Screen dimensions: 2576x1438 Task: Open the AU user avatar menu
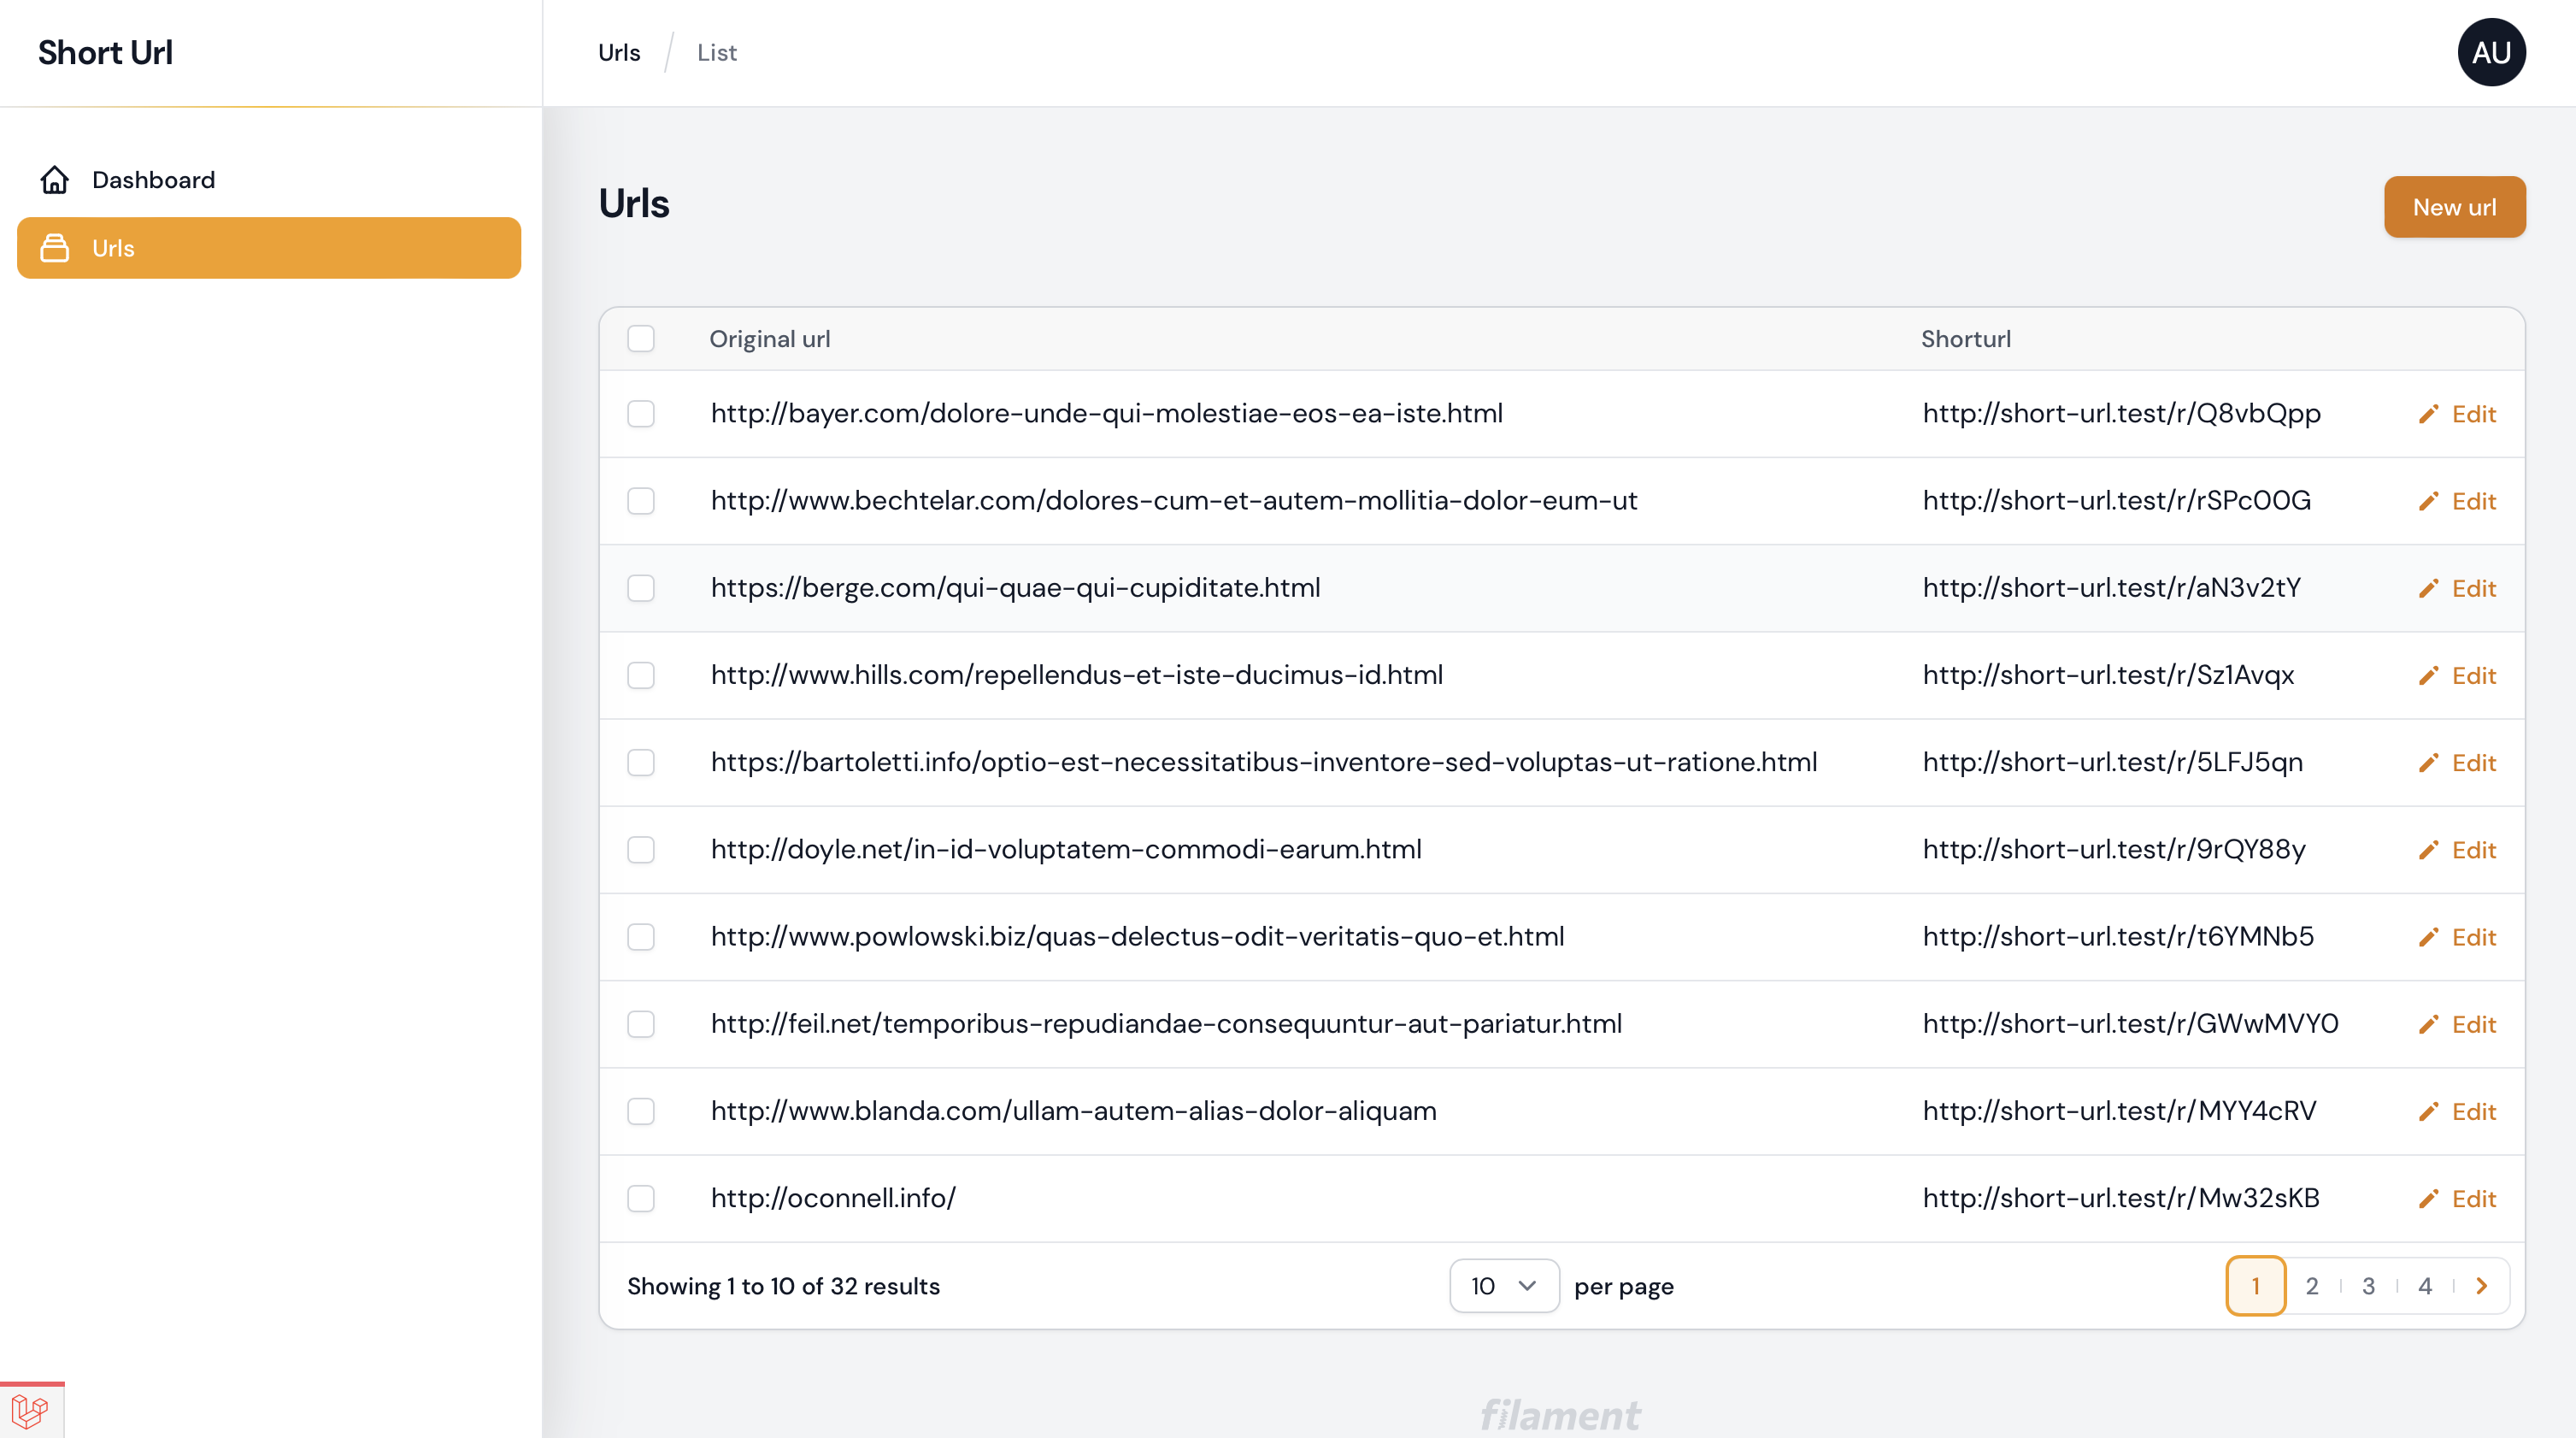coord(2491,53)
